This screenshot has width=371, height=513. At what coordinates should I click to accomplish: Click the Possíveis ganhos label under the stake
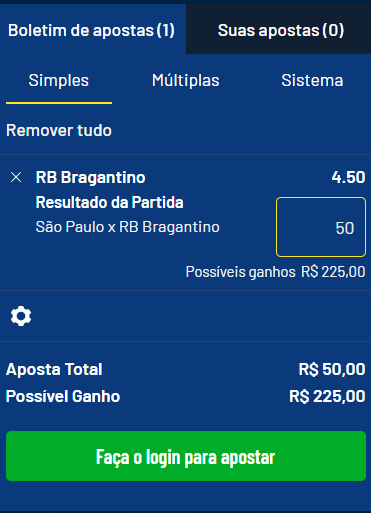click(x=240, y=272)
